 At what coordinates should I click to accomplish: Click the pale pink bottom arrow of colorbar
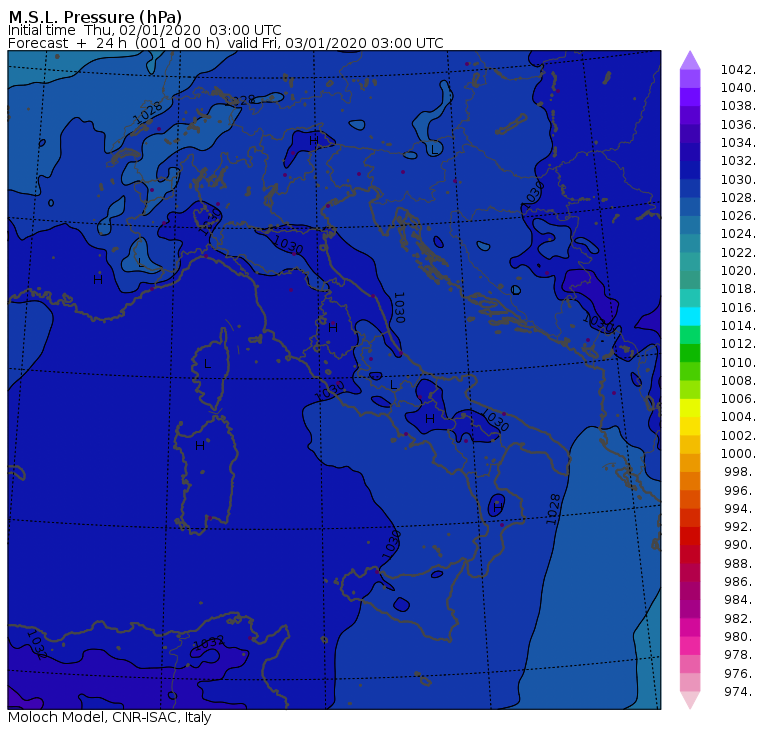click(690, 700)
